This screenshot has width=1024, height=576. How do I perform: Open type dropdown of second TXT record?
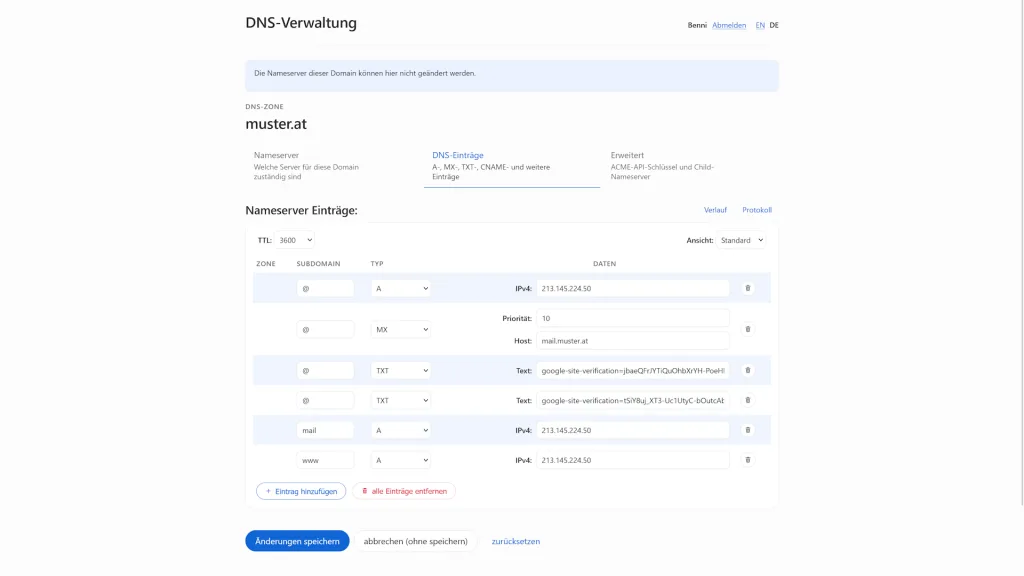(400, 400)
